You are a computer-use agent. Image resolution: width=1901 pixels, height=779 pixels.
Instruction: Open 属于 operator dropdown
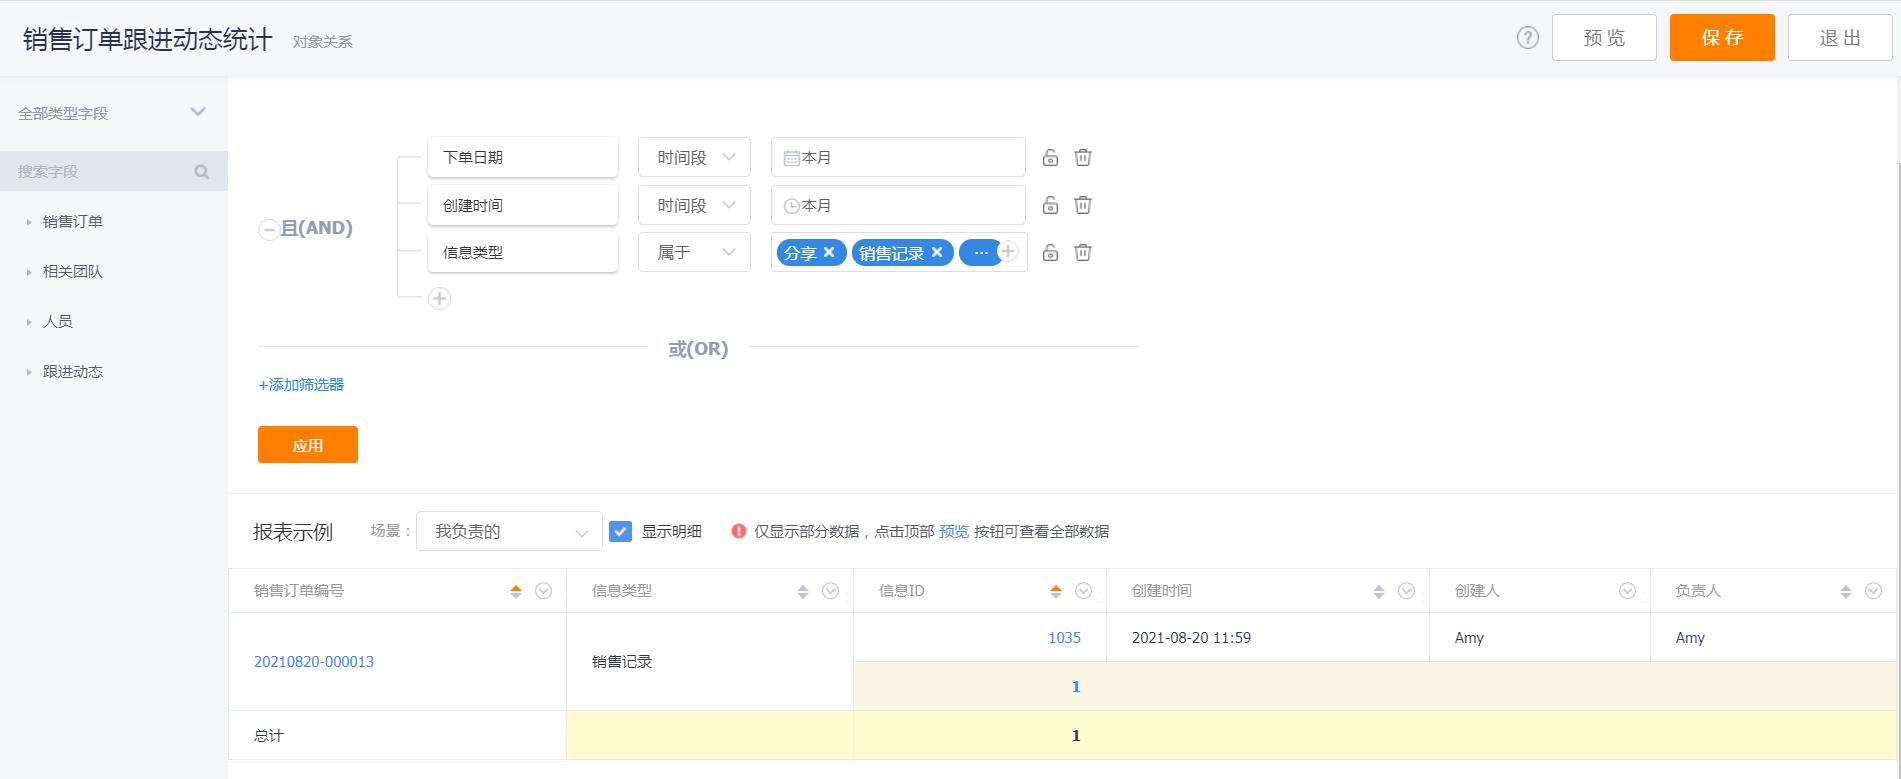pos(694,252)
